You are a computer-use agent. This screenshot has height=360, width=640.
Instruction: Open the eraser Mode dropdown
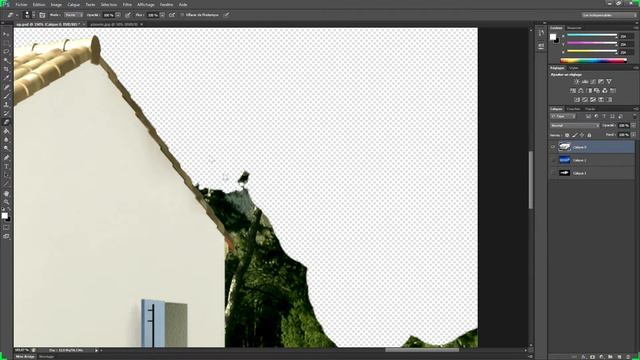point(73,15)
